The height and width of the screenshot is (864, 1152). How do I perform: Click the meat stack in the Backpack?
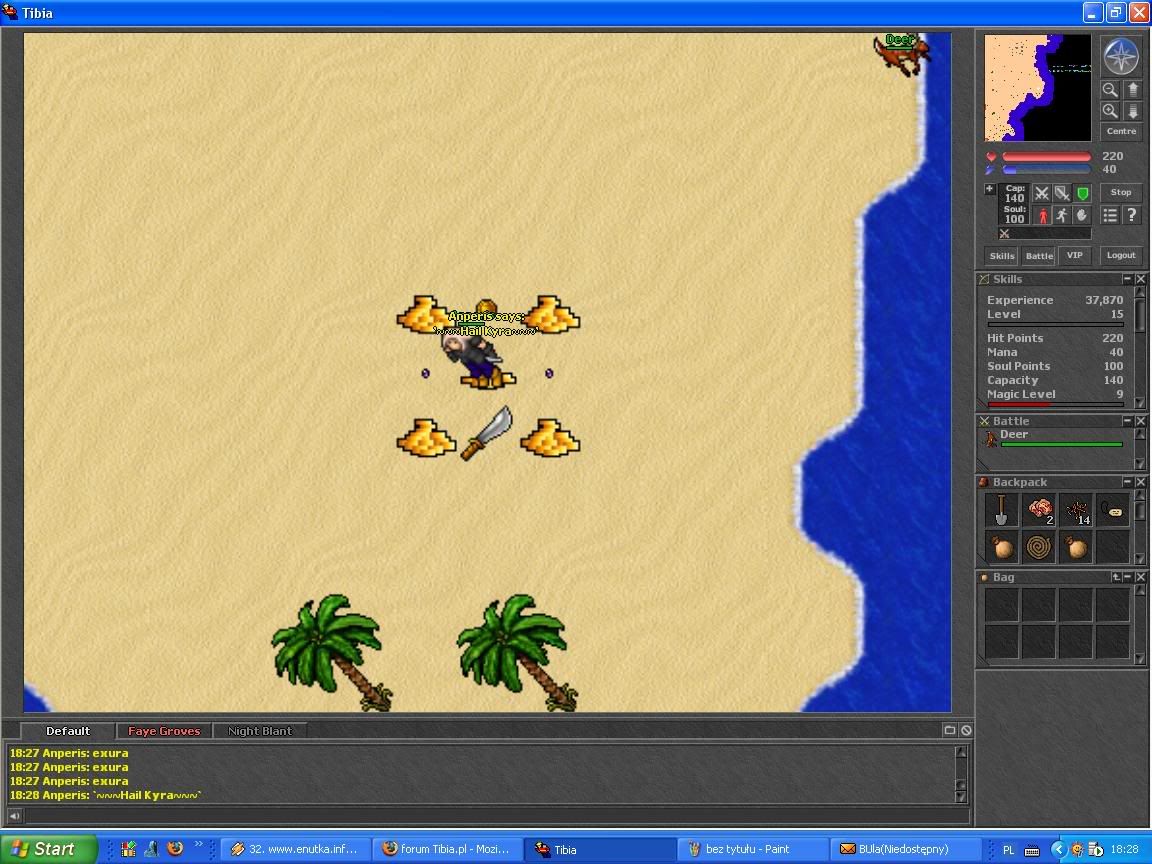pos(1039,510)
